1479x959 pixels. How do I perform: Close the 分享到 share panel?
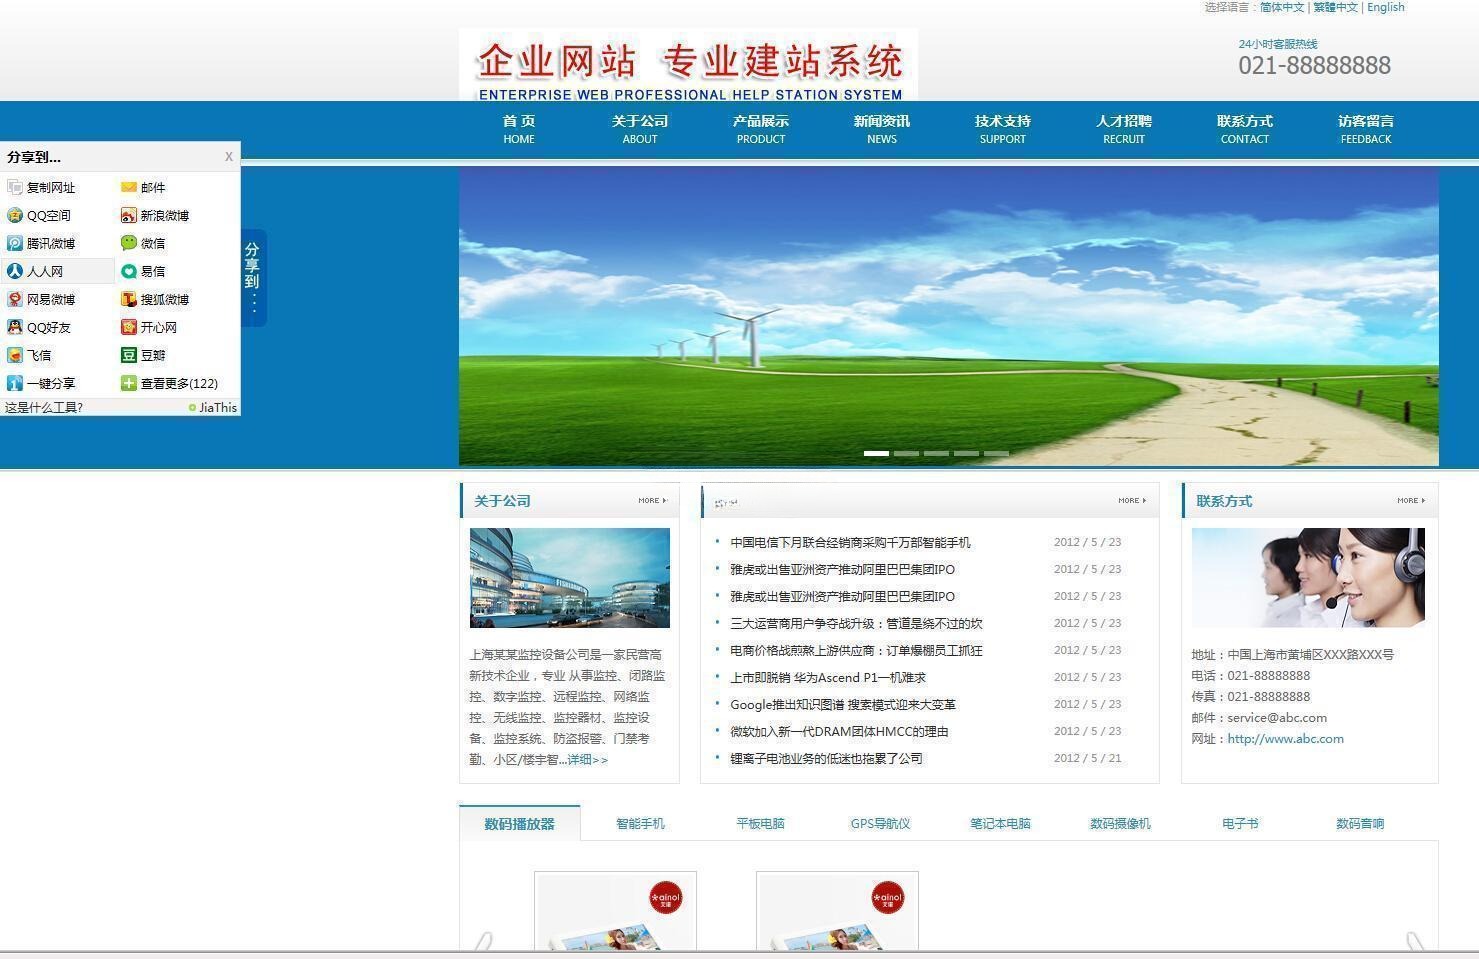[x=228, y=156]
